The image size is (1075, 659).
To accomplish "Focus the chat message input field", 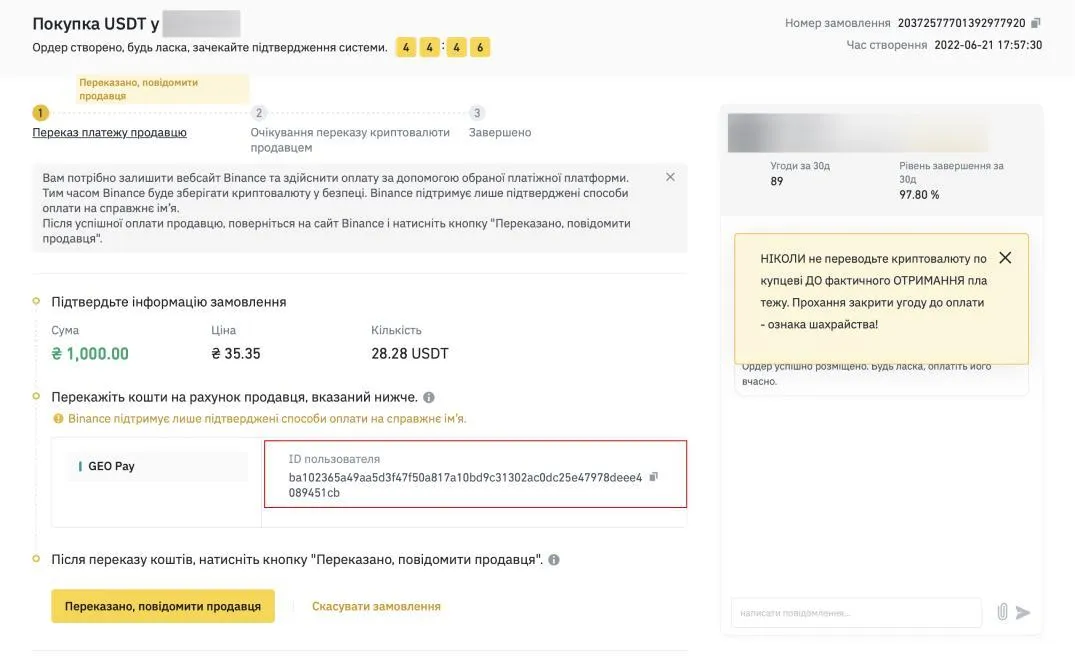I will [856, 612].
